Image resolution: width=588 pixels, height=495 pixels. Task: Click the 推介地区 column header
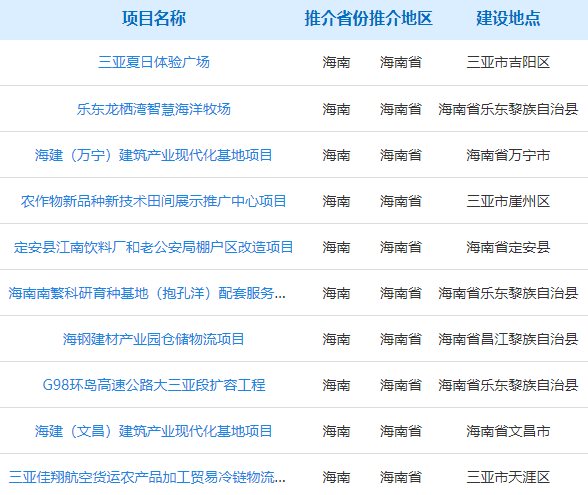tap(400, 18)
